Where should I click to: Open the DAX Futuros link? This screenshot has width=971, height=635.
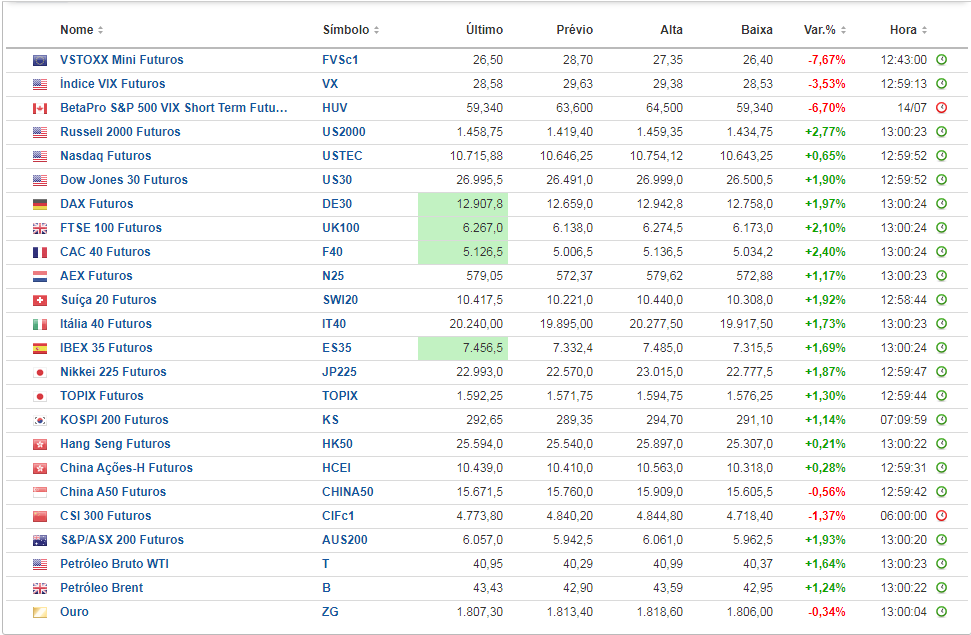click(96, 204)
